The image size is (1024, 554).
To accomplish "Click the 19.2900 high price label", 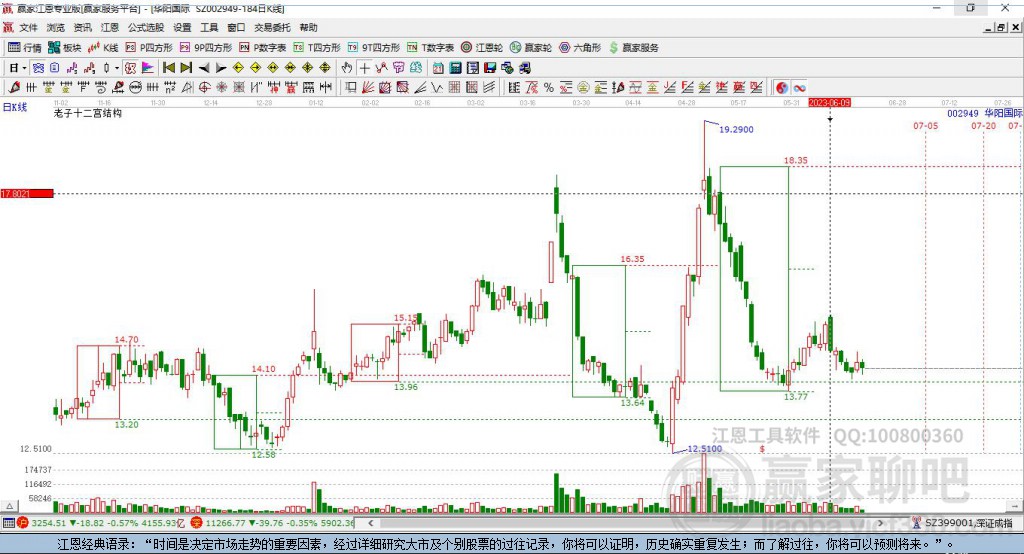I will pos(736,129).
